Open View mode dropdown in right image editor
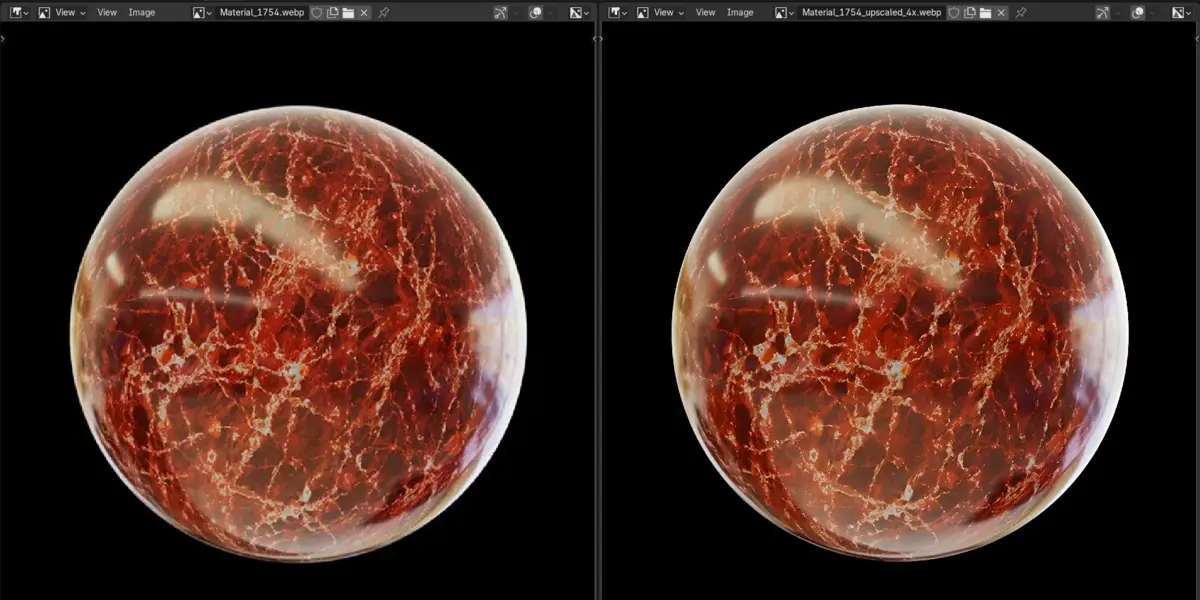The width and height of the screenshot is (1200, 600). (660, 12)
